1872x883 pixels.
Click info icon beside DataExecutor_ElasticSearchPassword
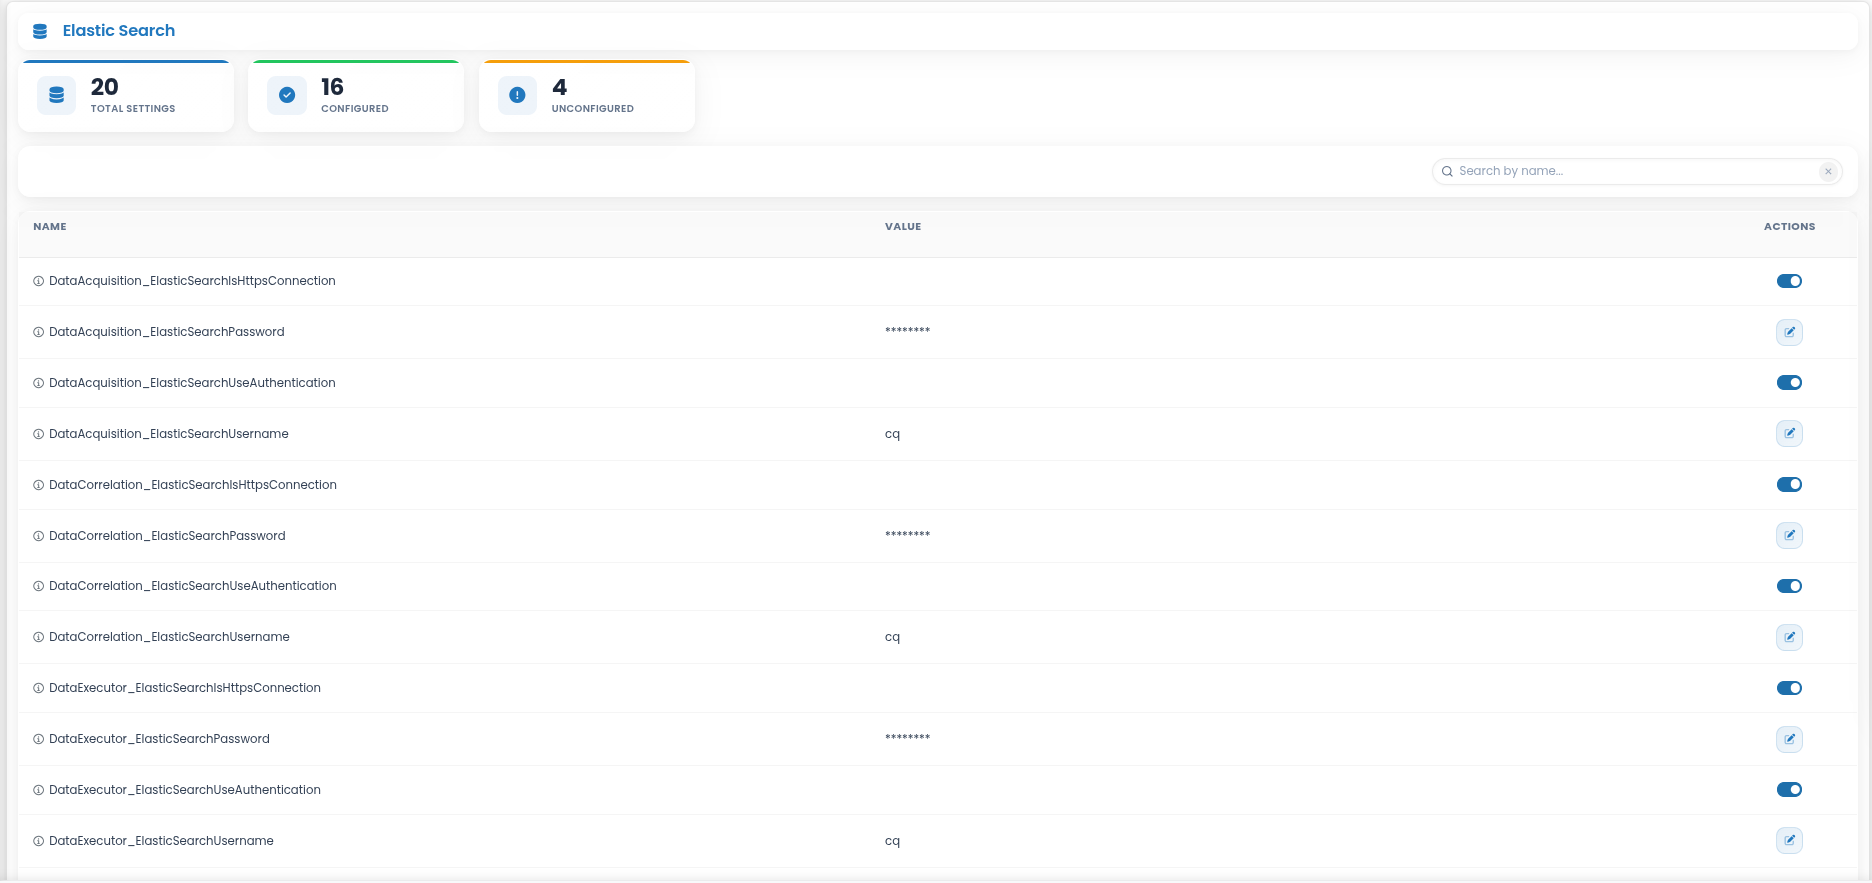point(39,739)
